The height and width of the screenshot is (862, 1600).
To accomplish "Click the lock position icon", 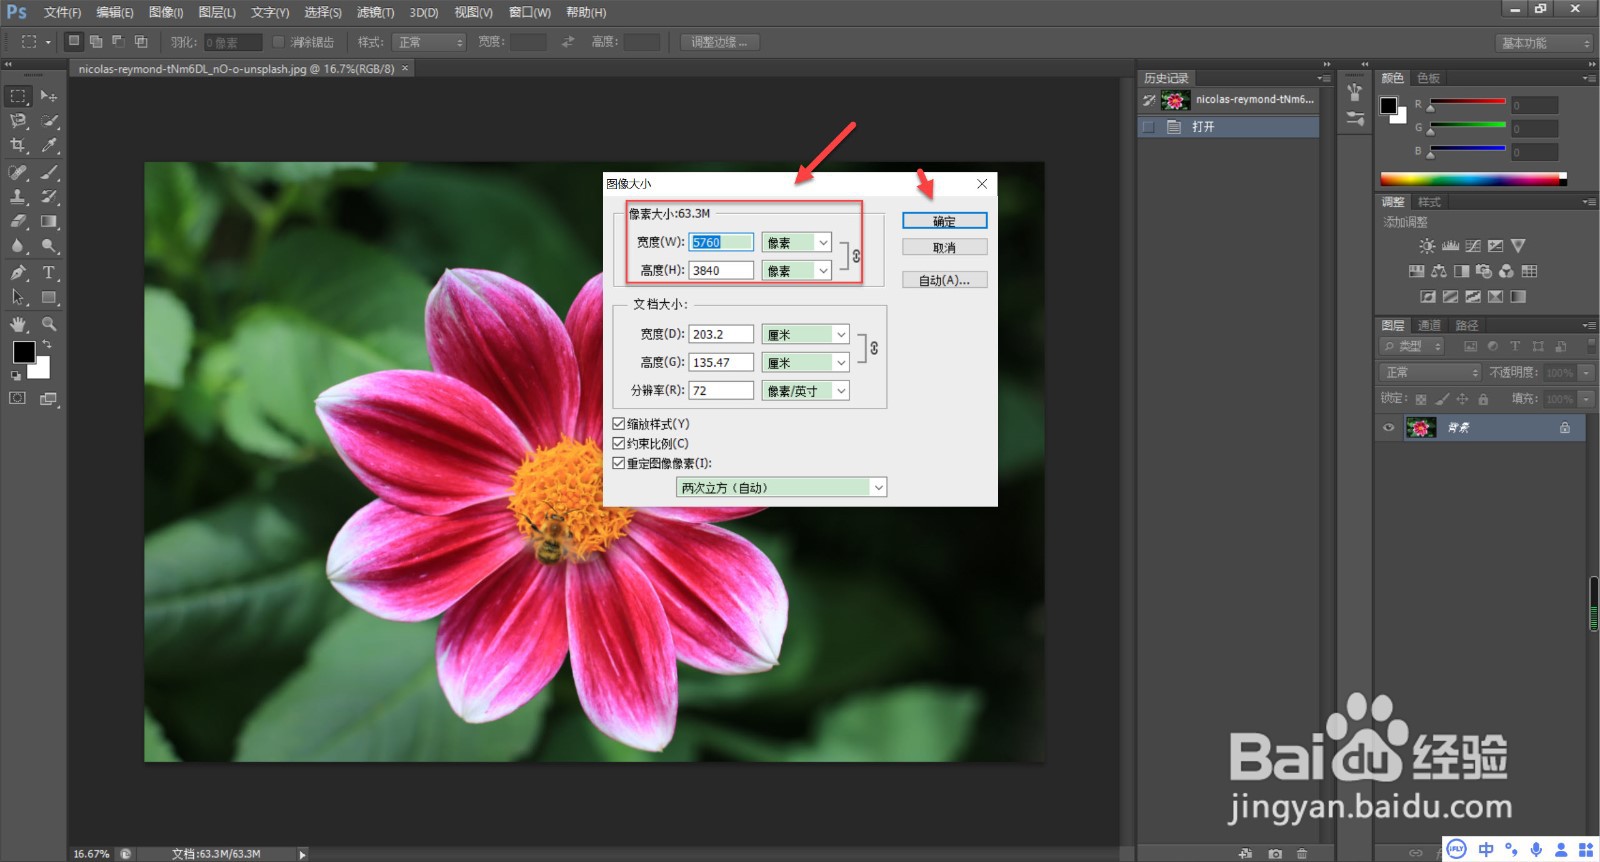I will pos(1462,399).
